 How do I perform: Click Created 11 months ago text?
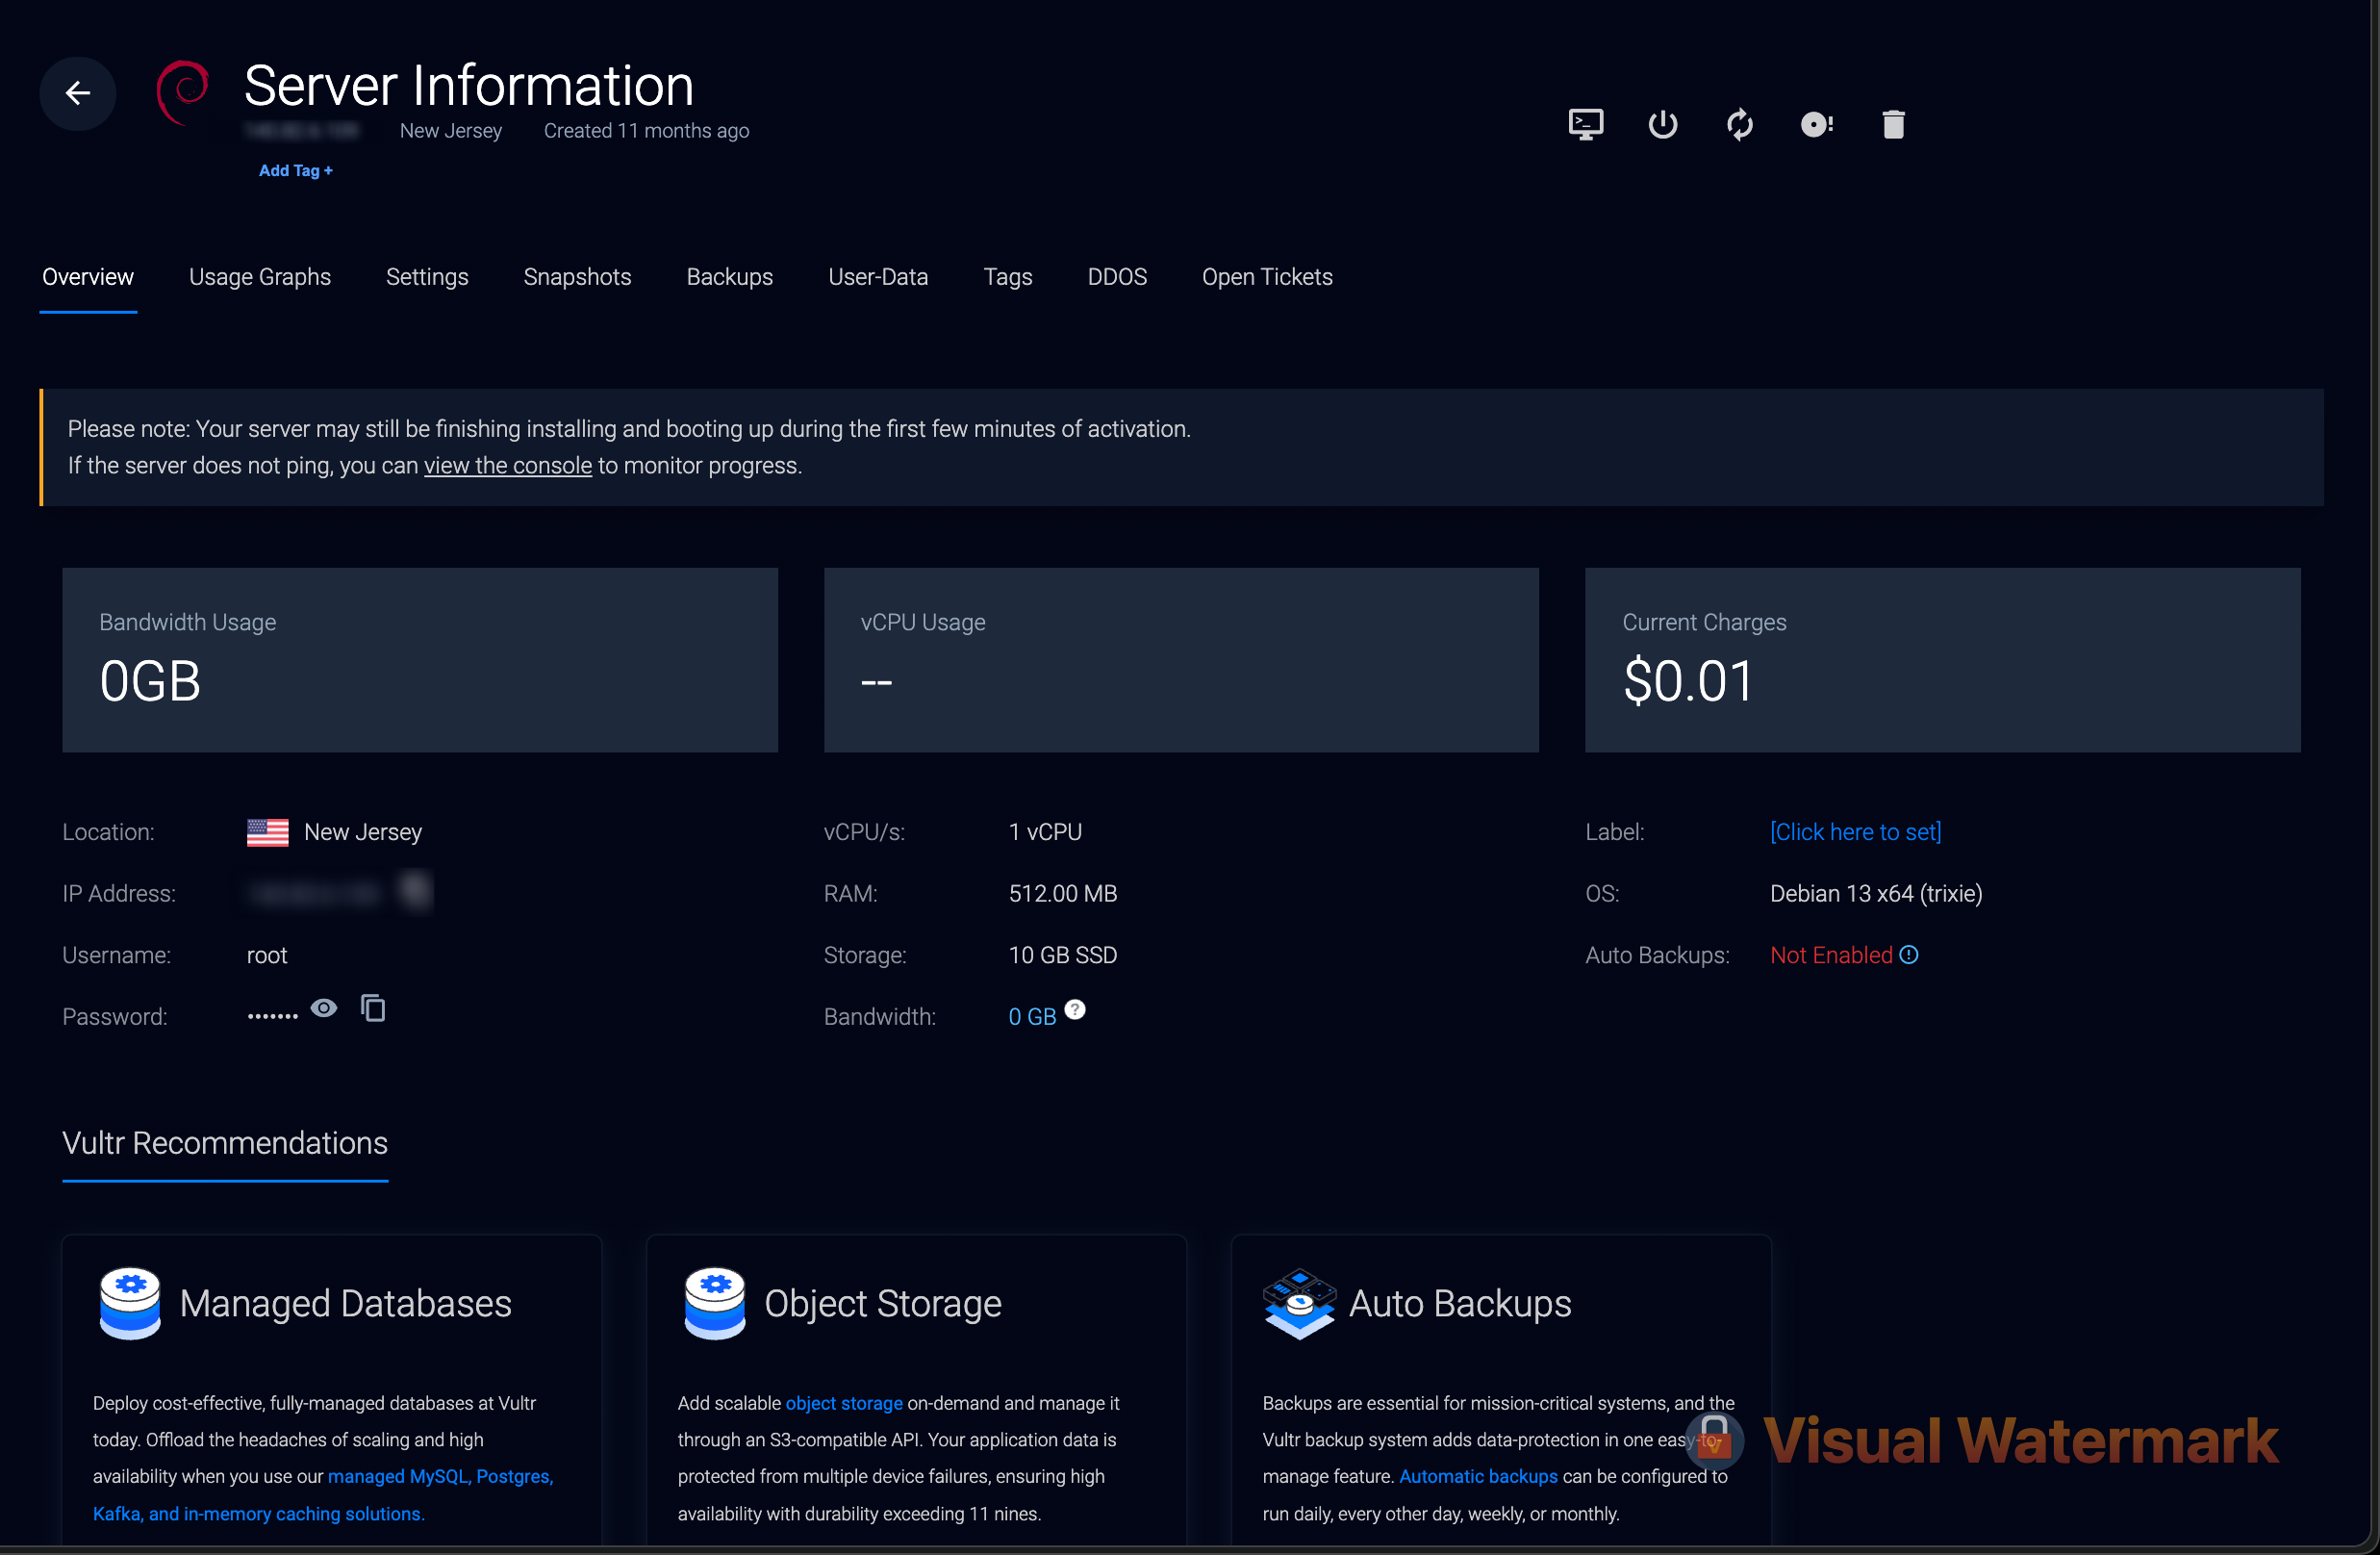tap(646, 131)
